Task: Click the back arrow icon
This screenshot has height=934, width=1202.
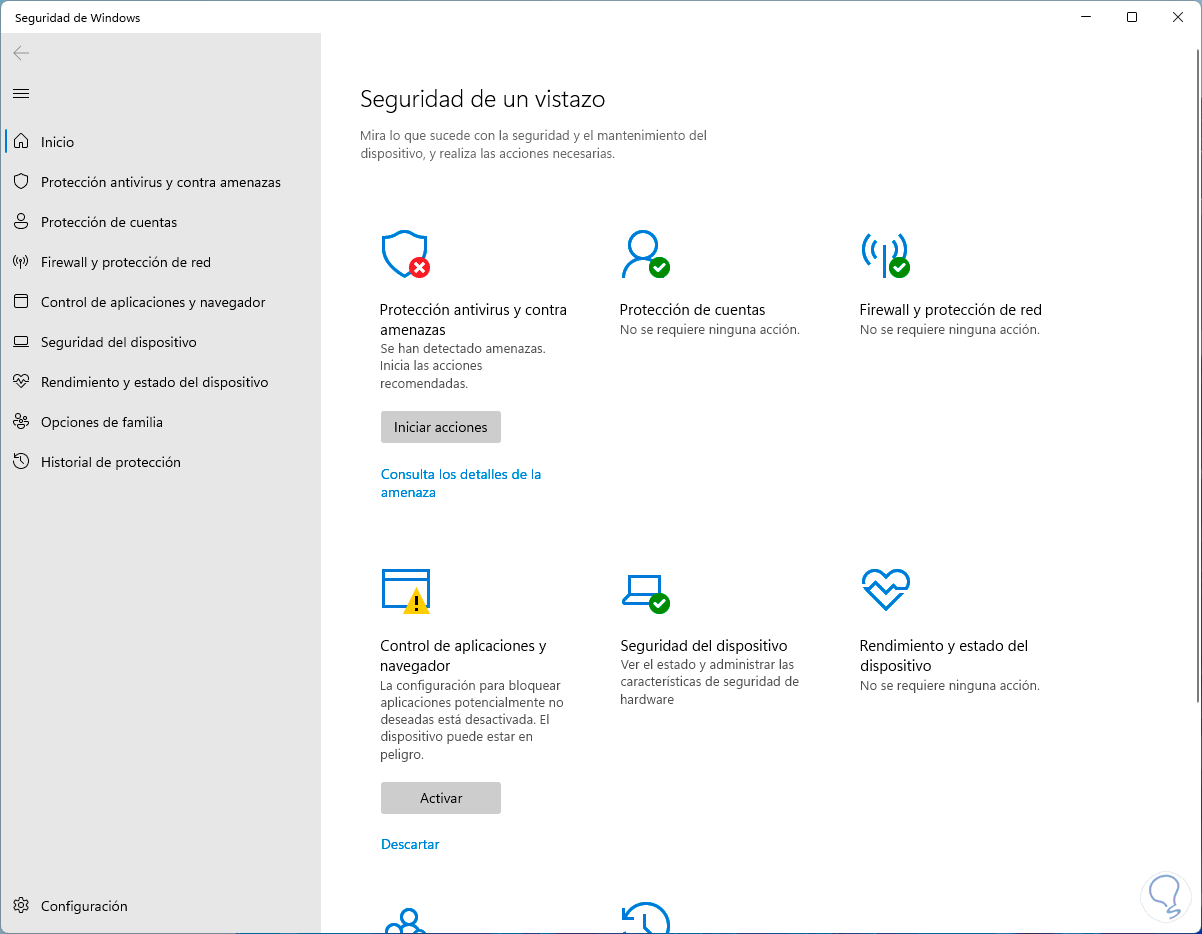Action: (x=21, y=53)
